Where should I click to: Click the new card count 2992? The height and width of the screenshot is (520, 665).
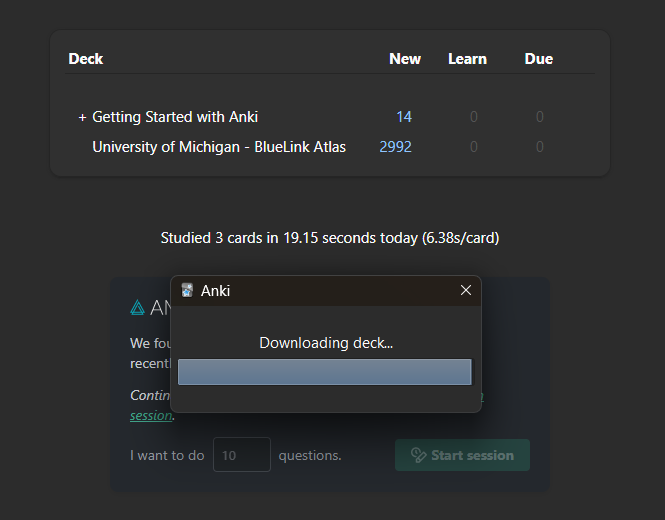[x=395, y=147]
